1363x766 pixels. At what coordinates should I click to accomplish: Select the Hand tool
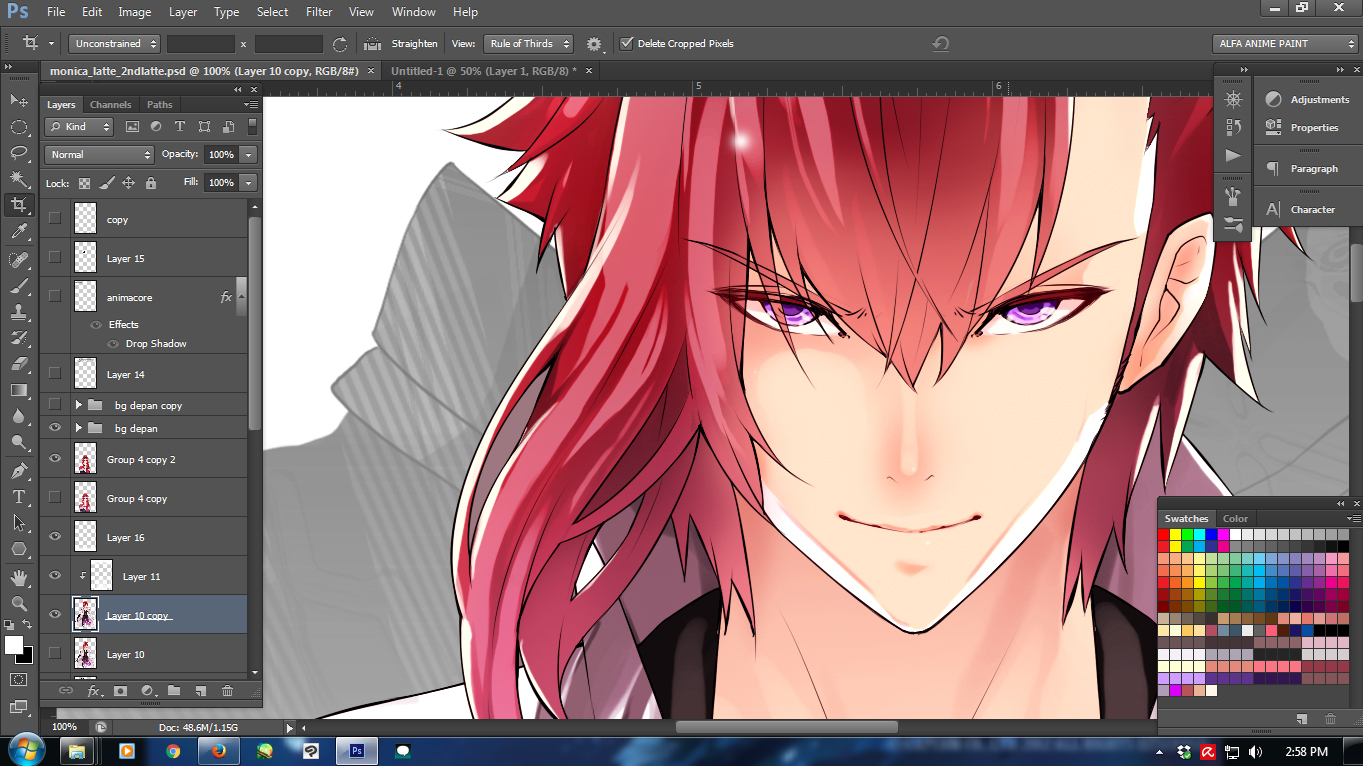click(x=18, y=578)
